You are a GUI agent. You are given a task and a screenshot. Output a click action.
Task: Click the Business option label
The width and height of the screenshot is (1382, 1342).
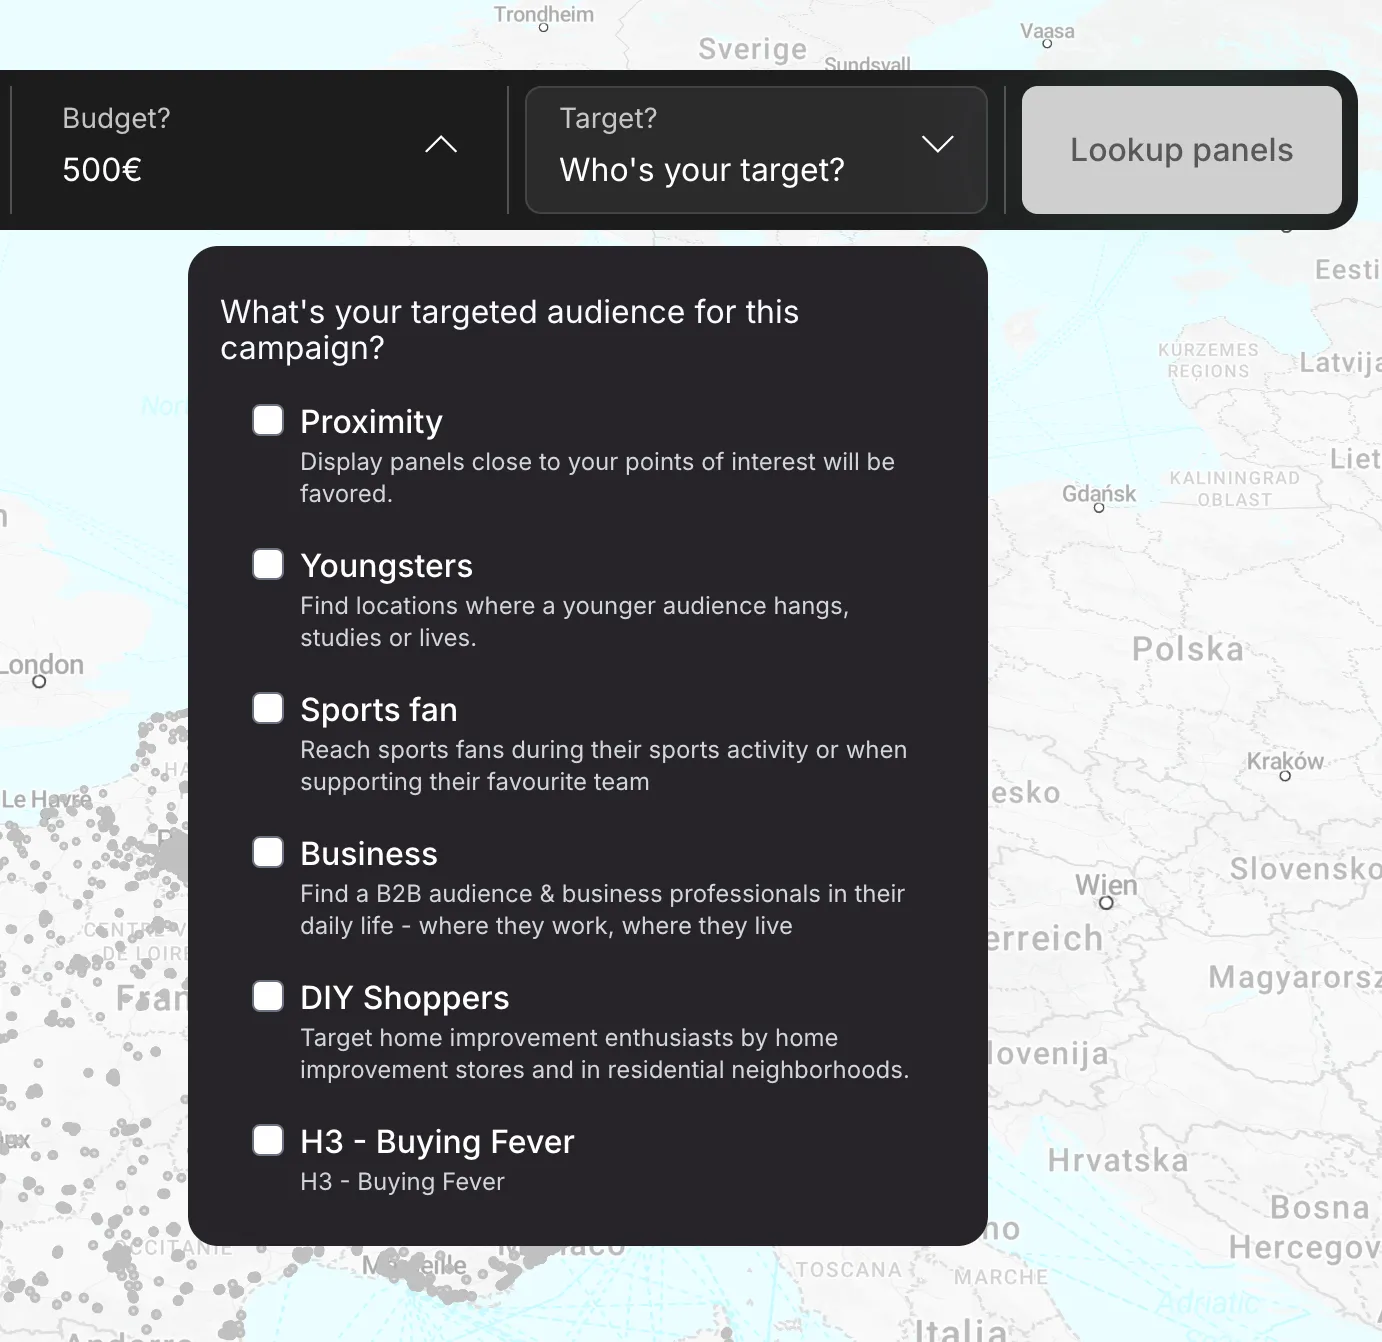(x=369, y=854)
